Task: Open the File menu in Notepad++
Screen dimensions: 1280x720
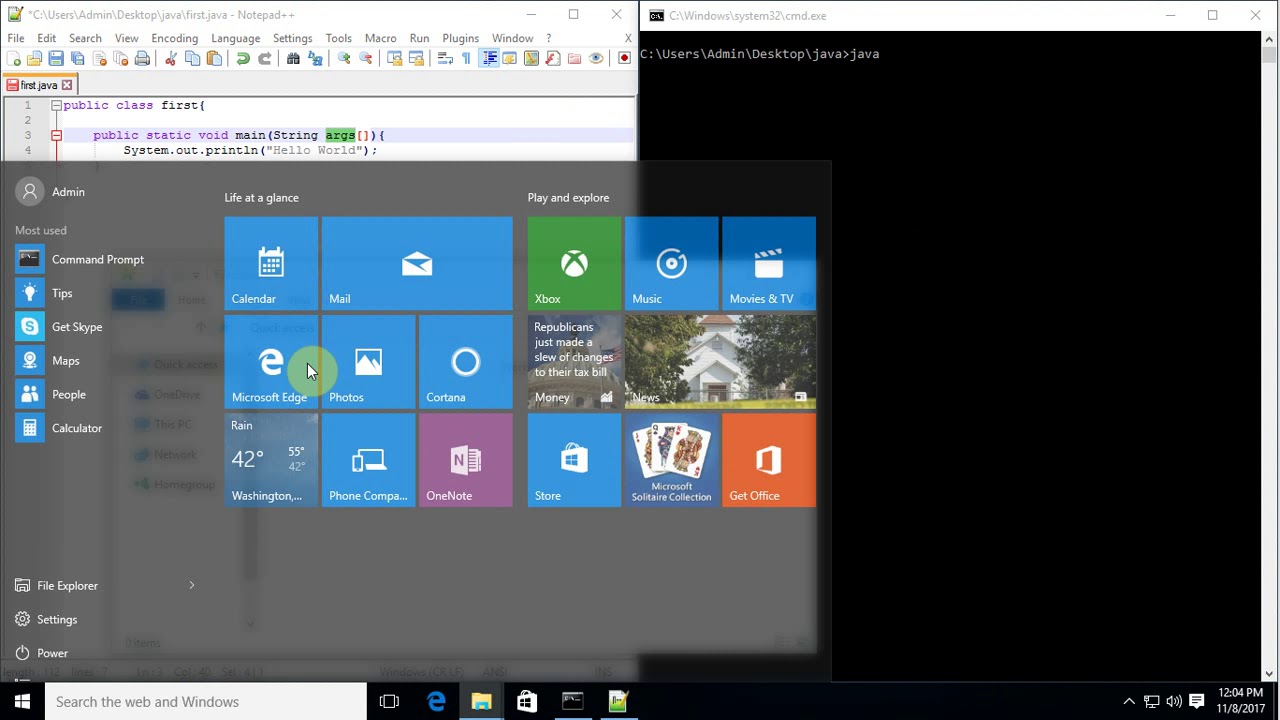Action: click(x=16, y=38)
